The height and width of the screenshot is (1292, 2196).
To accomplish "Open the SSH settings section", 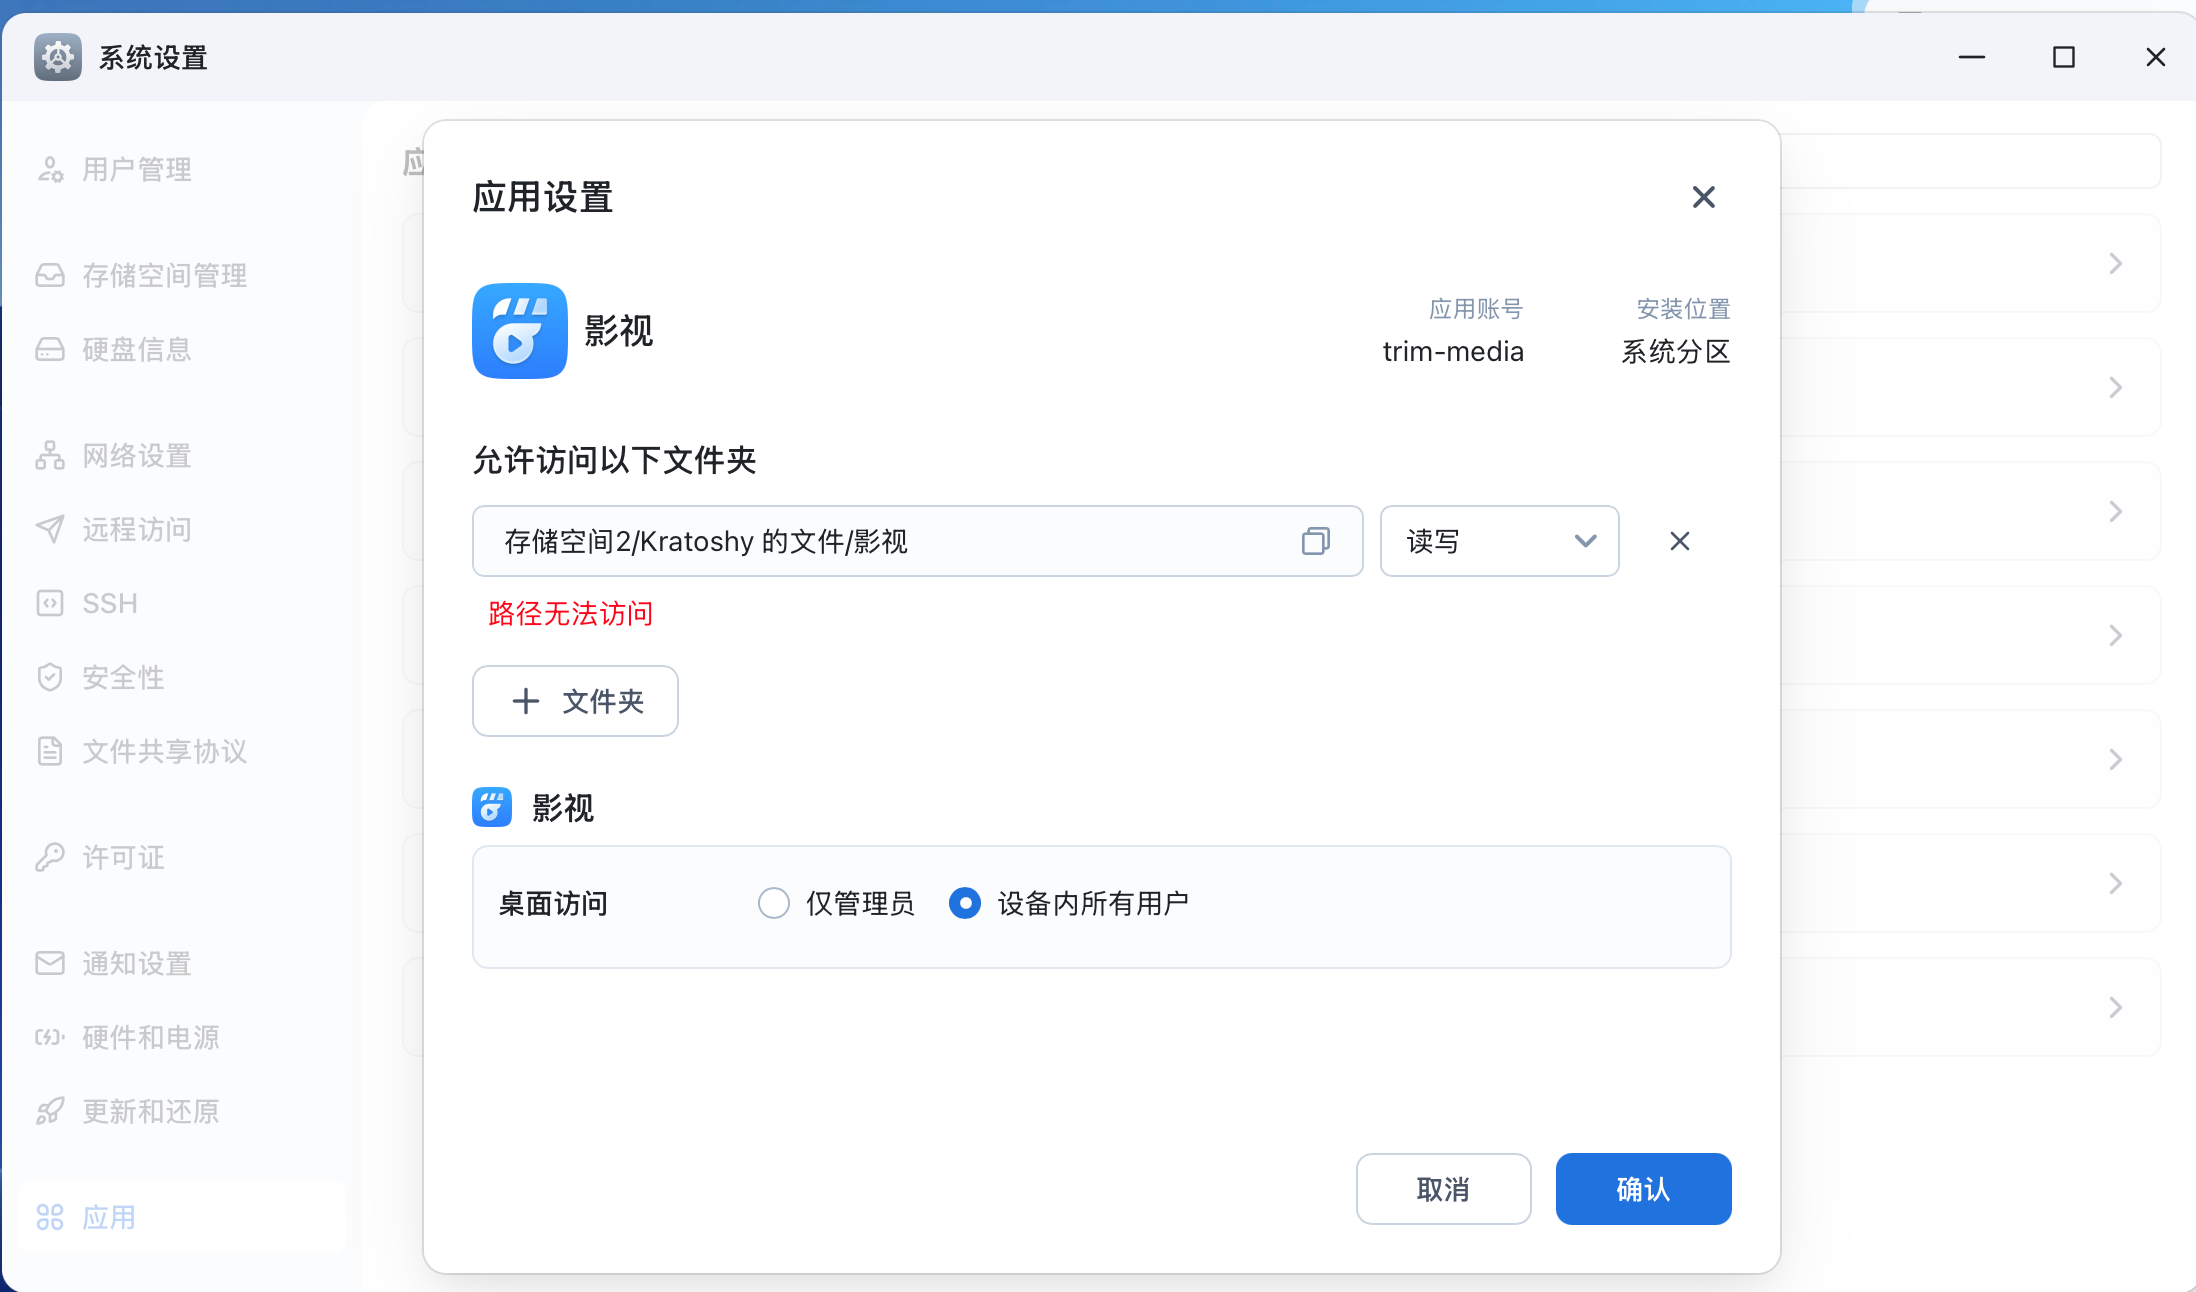I will (109, 603).
